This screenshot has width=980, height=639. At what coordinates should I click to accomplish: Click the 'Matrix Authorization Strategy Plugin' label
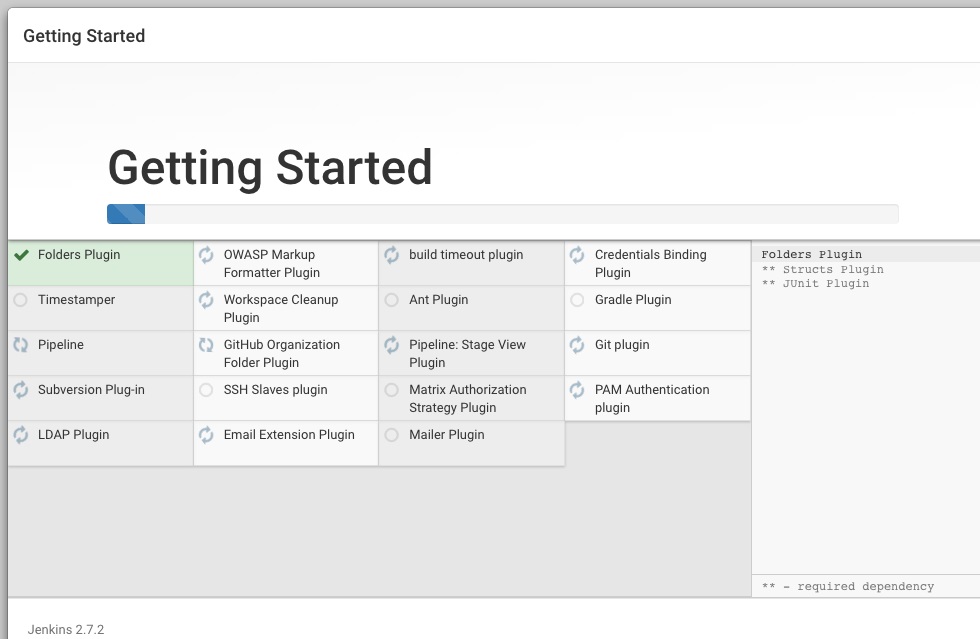(468, 399)
